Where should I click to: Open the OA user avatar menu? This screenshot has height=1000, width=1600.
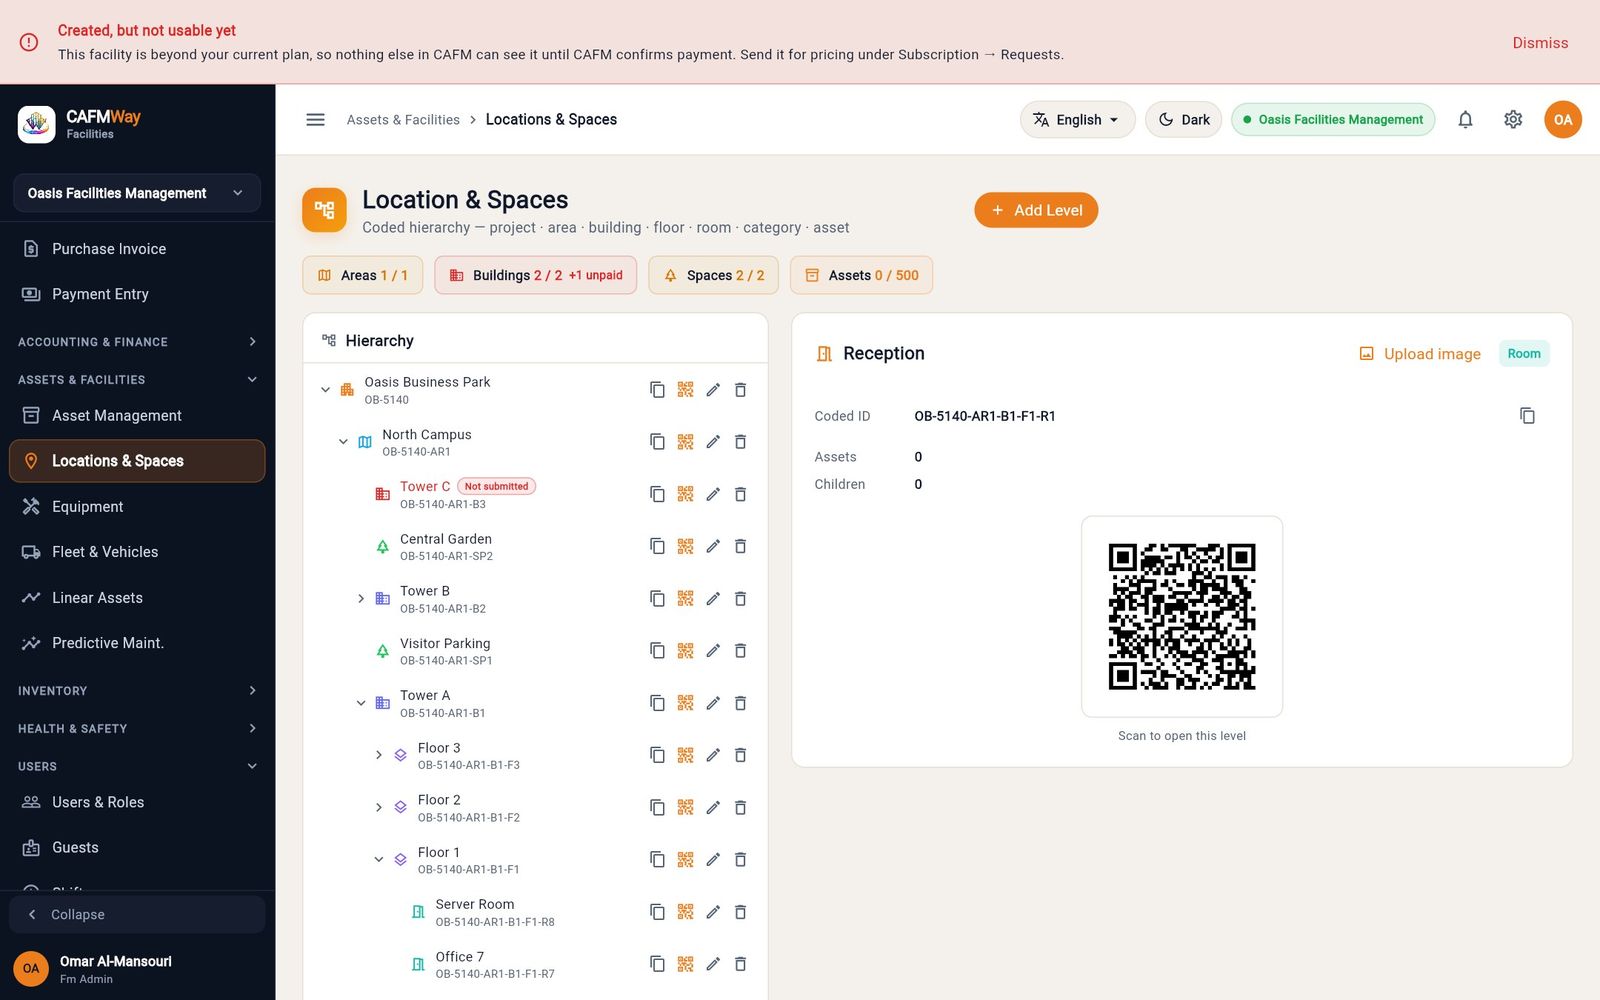point(1563,120)
